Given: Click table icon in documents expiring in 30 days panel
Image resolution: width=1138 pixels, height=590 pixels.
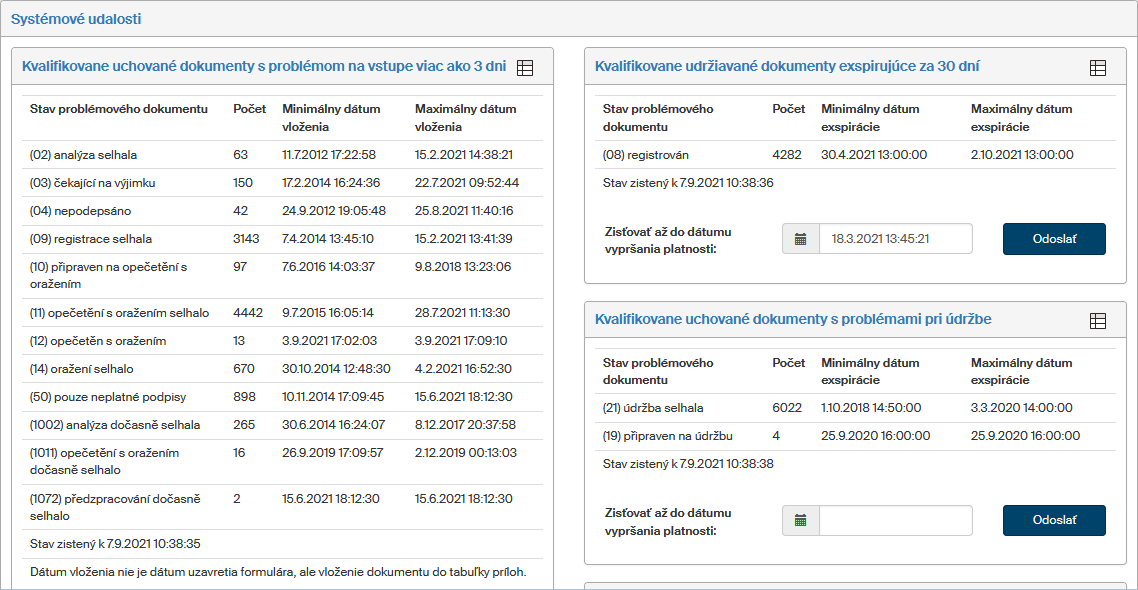Looking at the screenshot, I should click(x=1097, y=68).
